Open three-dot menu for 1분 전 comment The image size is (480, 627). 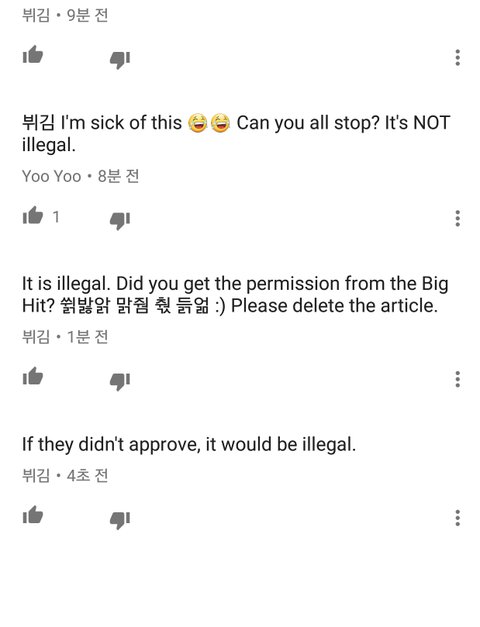458,379
